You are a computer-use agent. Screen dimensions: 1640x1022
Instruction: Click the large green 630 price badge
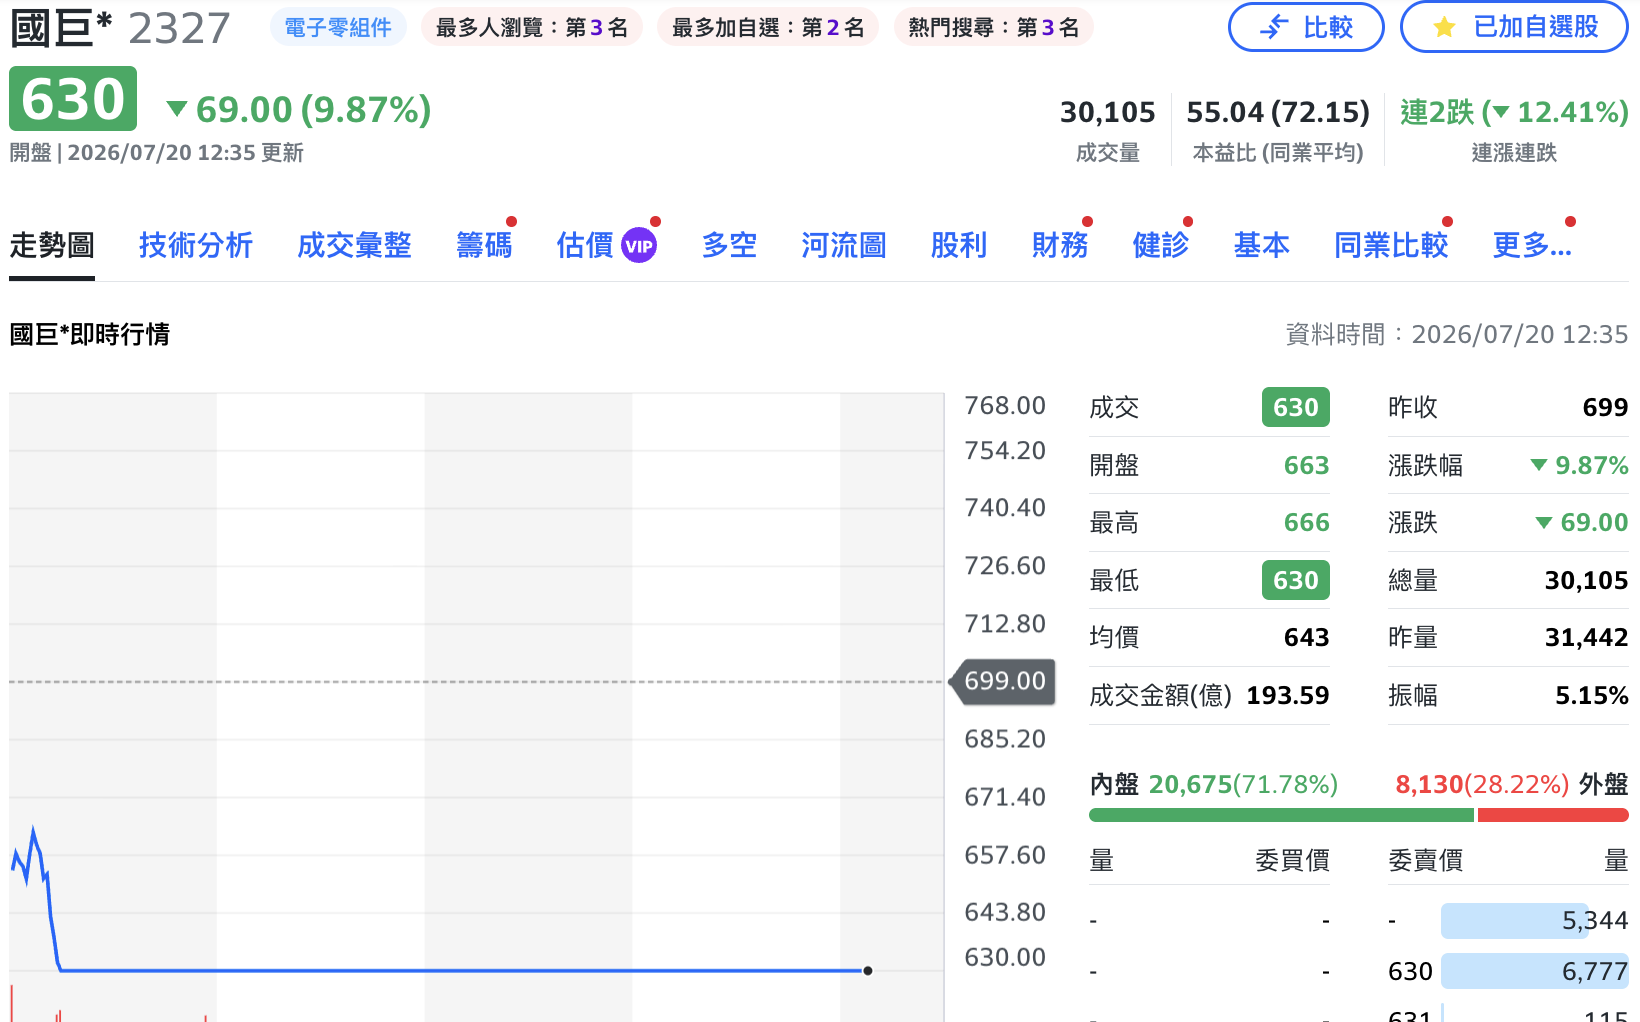tap(73, 99)
